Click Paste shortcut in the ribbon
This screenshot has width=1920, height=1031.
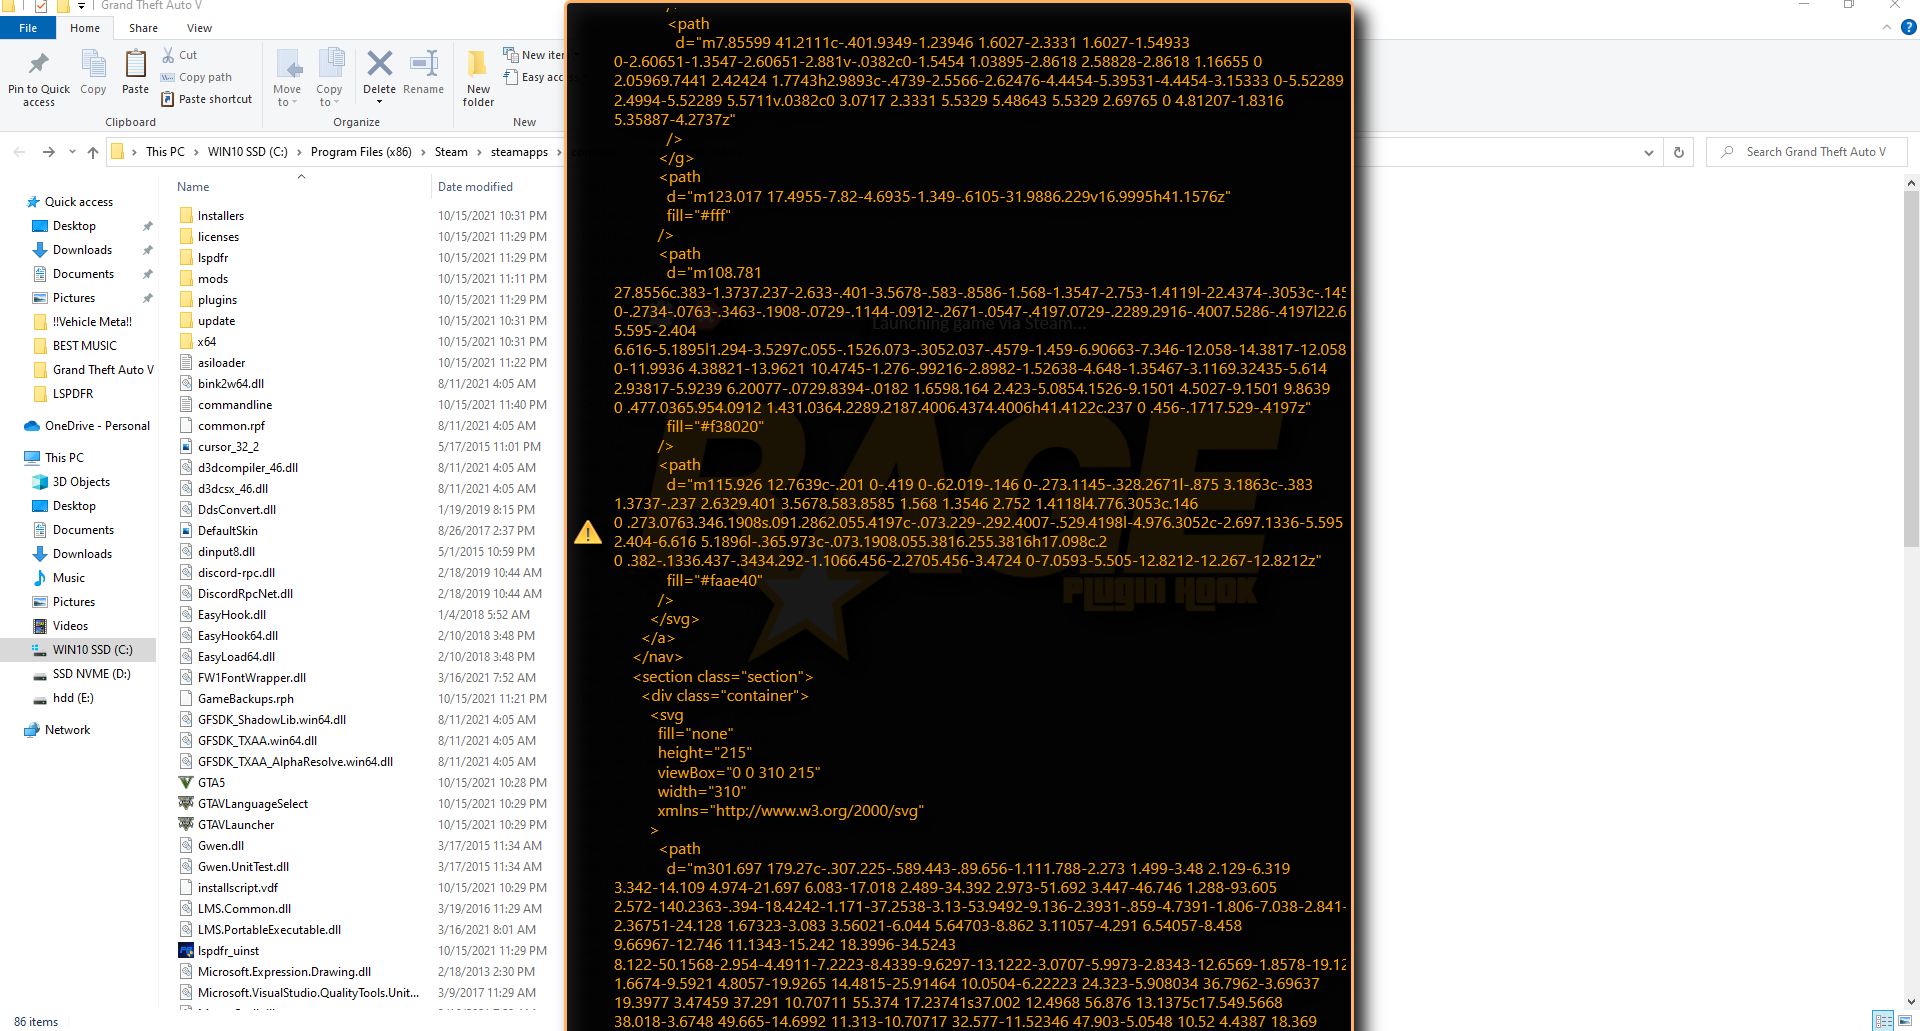pyautogui.click(x=207, y=99)
